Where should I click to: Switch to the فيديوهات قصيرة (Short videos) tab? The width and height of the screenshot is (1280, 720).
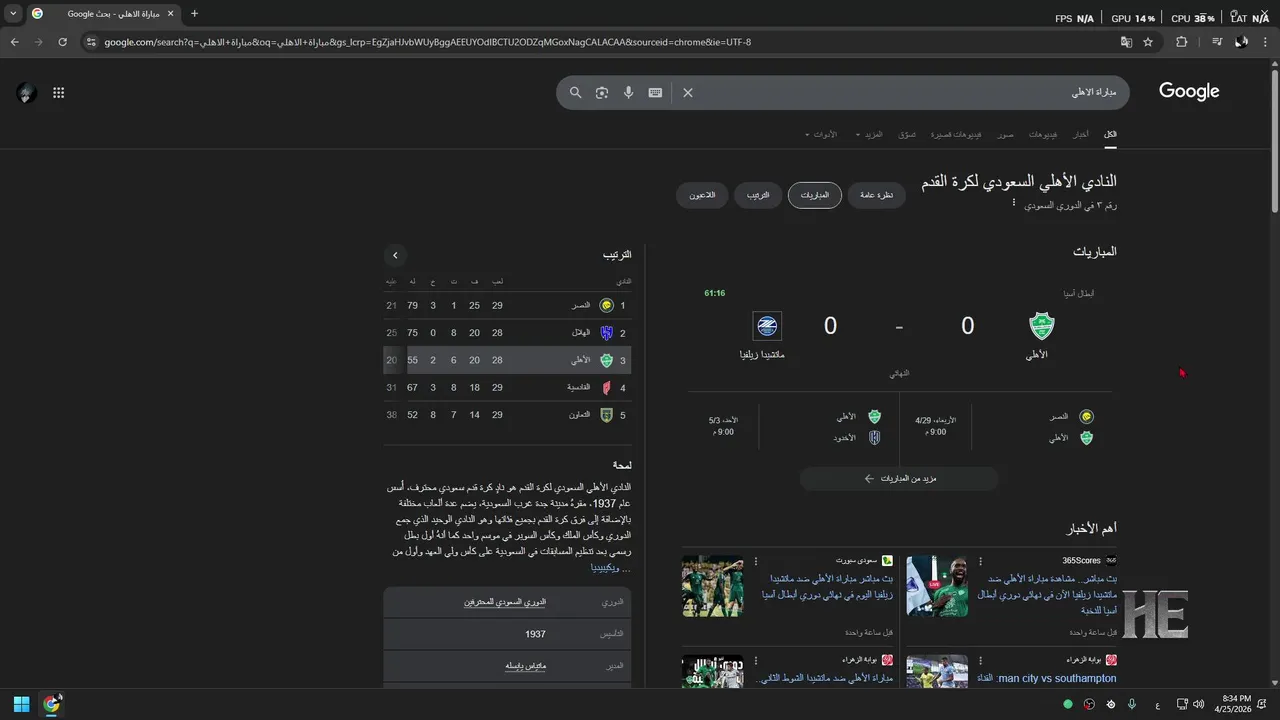[x=956, y=134]
